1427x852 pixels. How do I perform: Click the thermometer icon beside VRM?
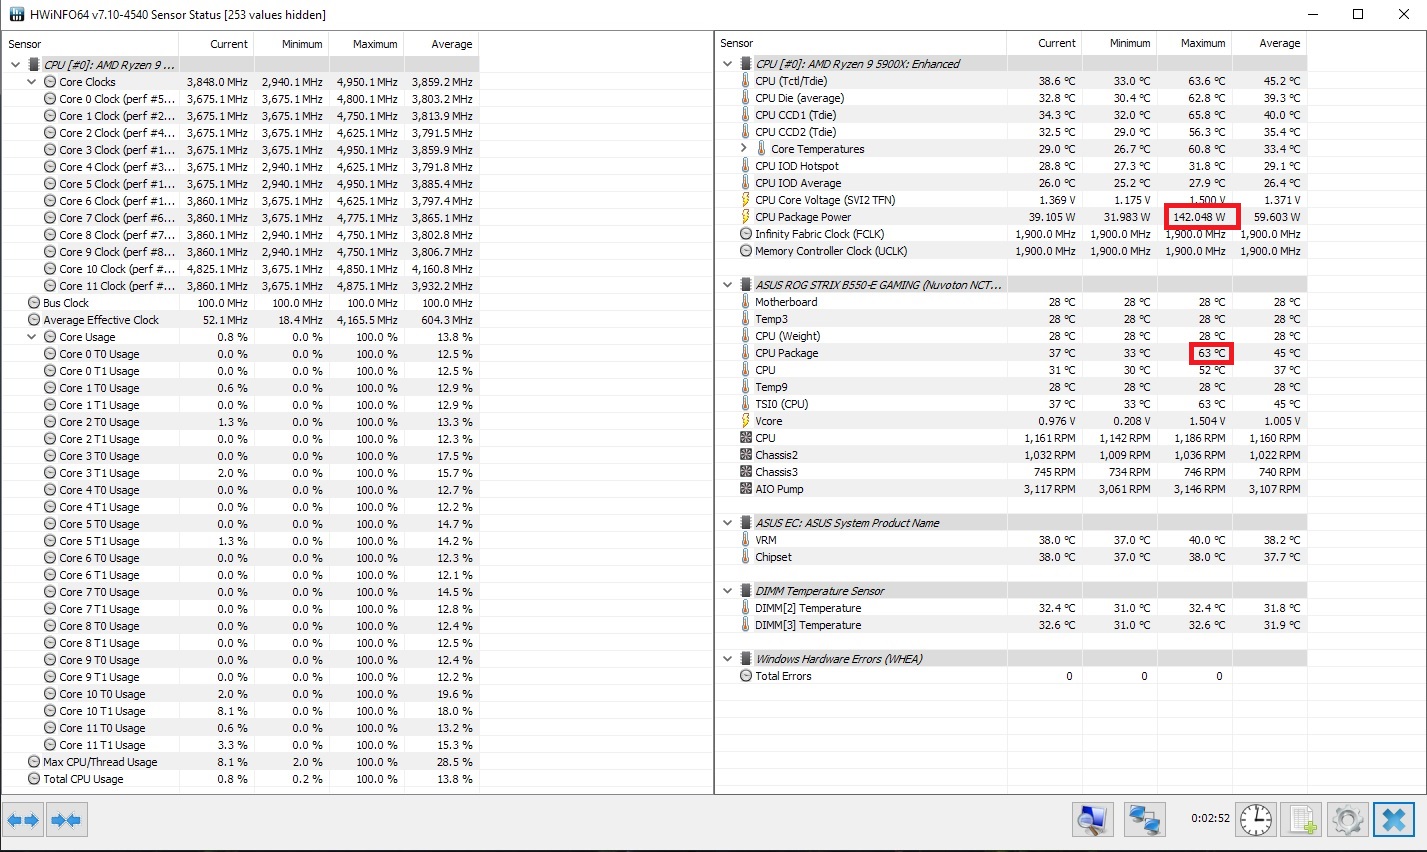745,540
